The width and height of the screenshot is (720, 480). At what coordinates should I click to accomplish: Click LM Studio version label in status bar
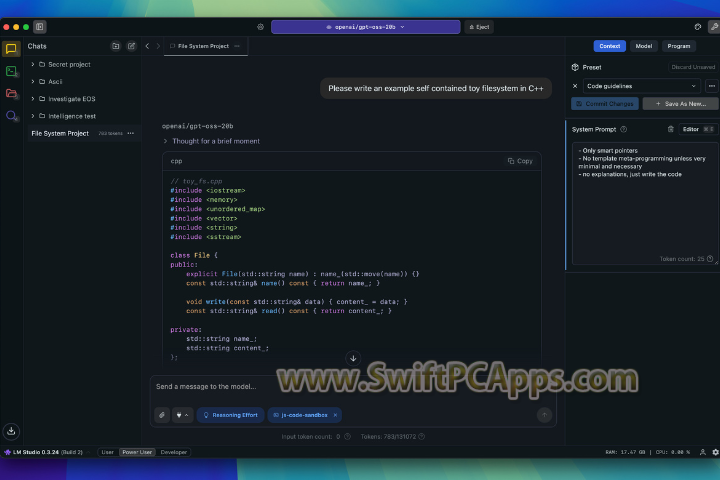tap(44, 452)
